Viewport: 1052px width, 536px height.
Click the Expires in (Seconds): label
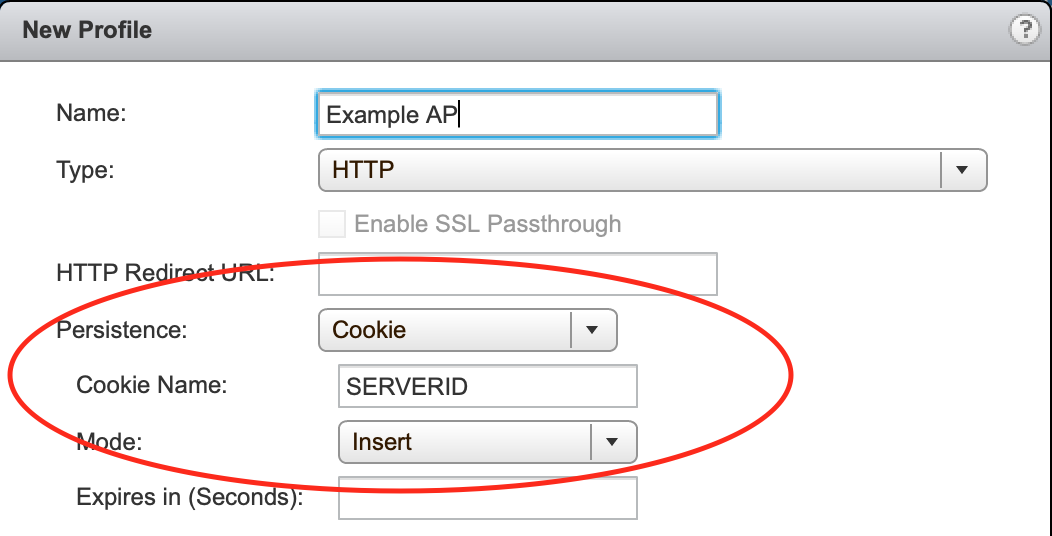click(190, 497)
